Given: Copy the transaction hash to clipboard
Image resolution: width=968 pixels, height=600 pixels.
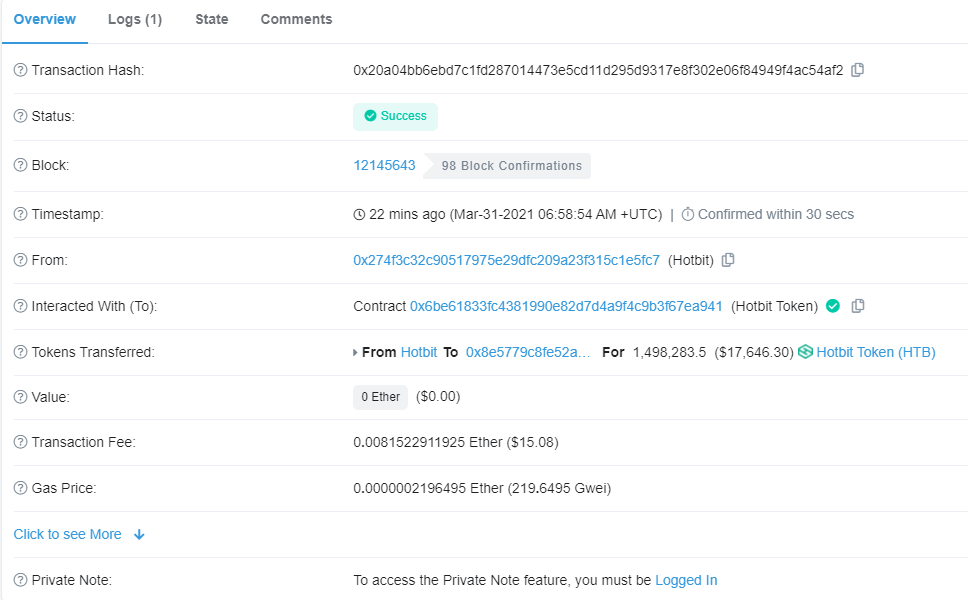Looking at the screenshot, I should (x=857, y=70).
